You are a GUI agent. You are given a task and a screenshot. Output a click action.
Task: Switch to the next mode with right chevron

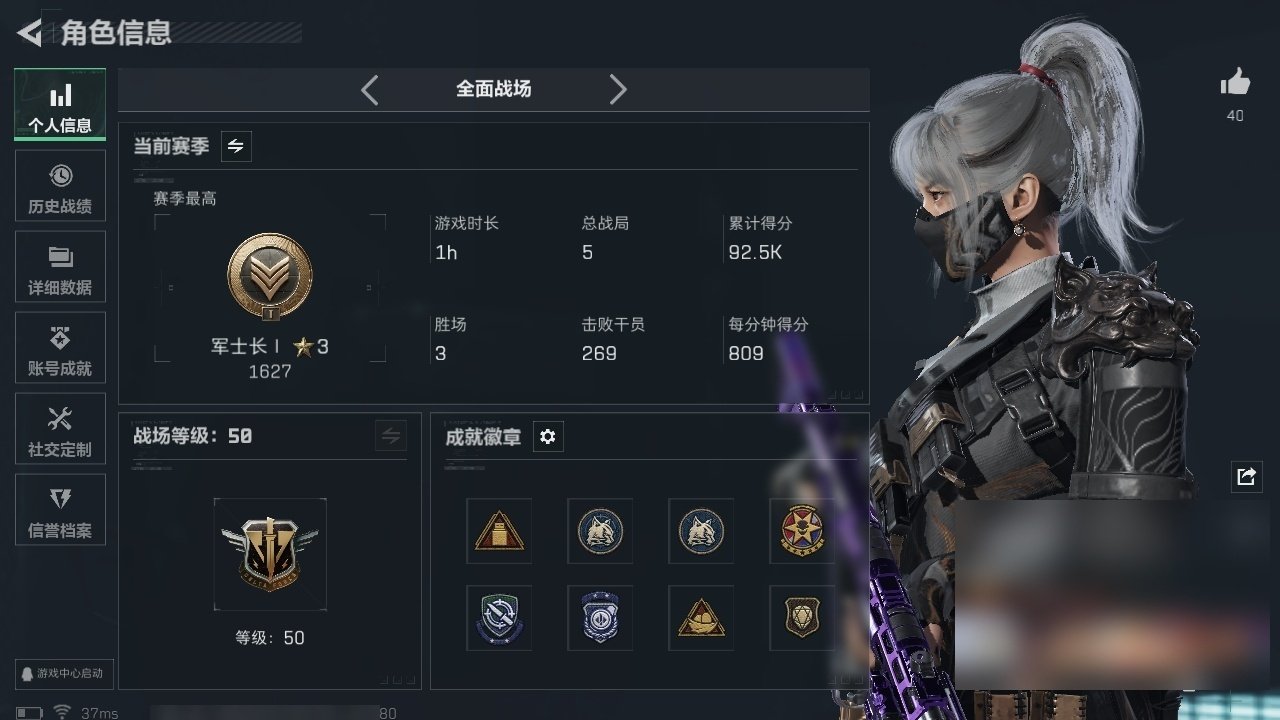pyautogui.click(x=618, y=90)
